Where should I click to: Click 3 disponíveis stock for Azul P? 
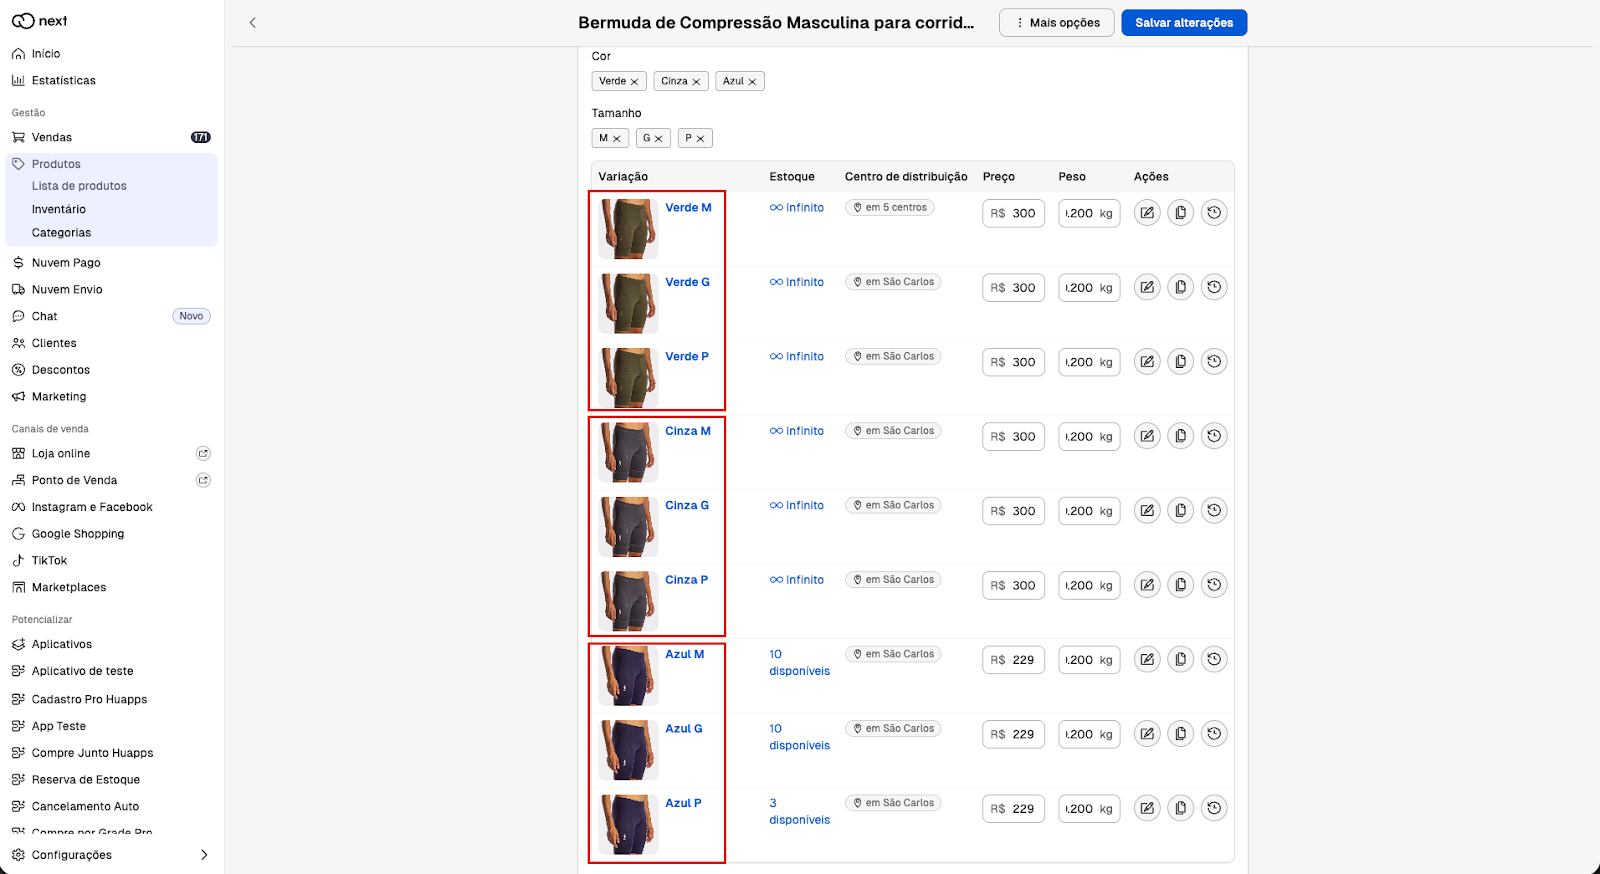(799, 812)
